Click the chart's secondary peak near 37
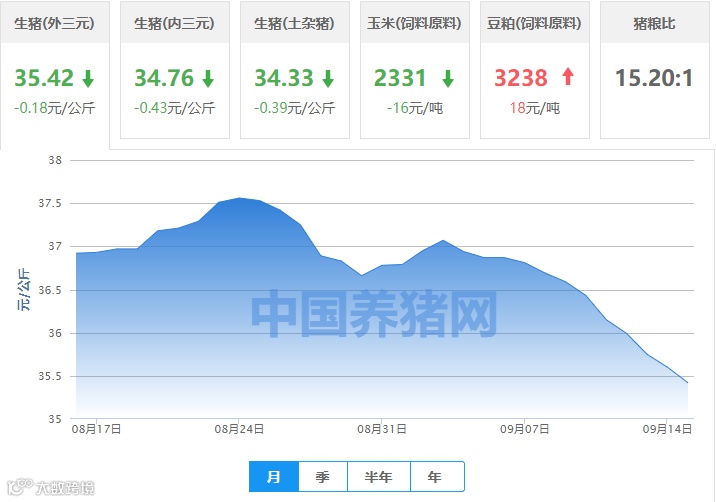This screenshot has width=716, height=502. coord(443,240)
